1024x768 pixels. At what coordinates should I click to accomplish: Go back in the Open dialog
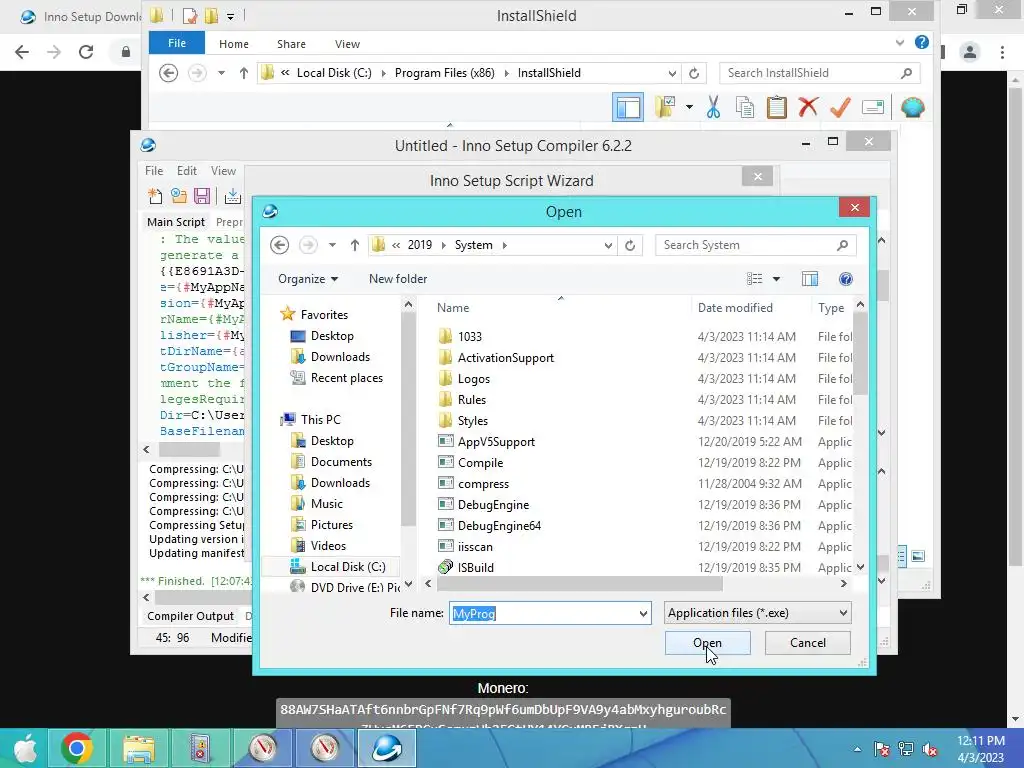[x=280, y=245]
